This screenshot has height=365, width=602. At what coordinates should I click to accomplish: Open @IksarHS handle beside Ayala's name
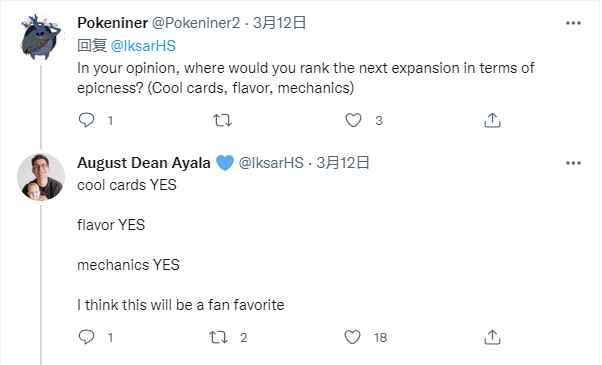pyautogui.click(x=271, y=163)
